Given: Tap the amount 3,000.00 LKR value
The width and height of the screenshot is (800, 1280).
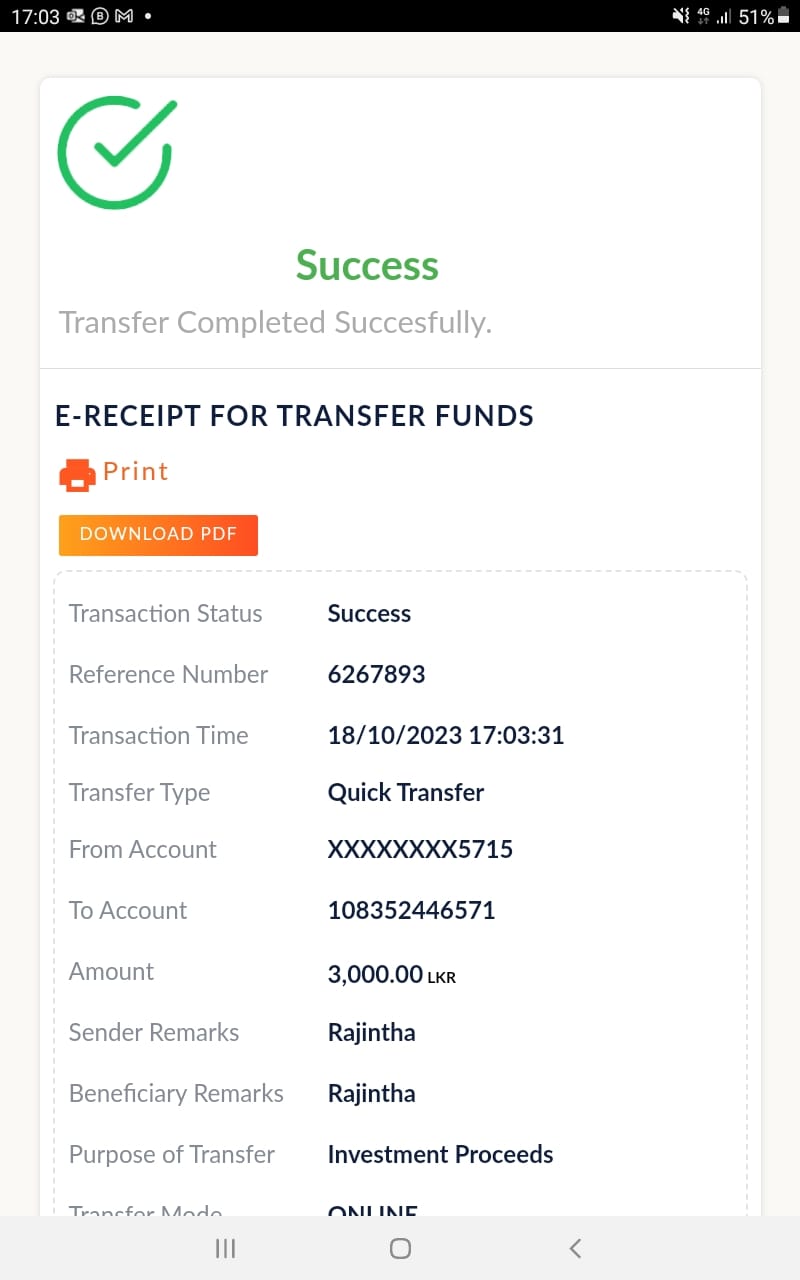Looking at the screenshot, I should pos(391,974).
